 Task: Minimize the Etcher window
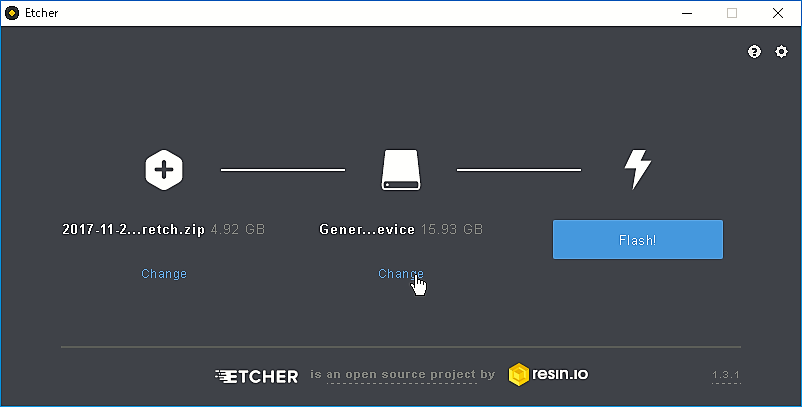(x=687, y=13)
